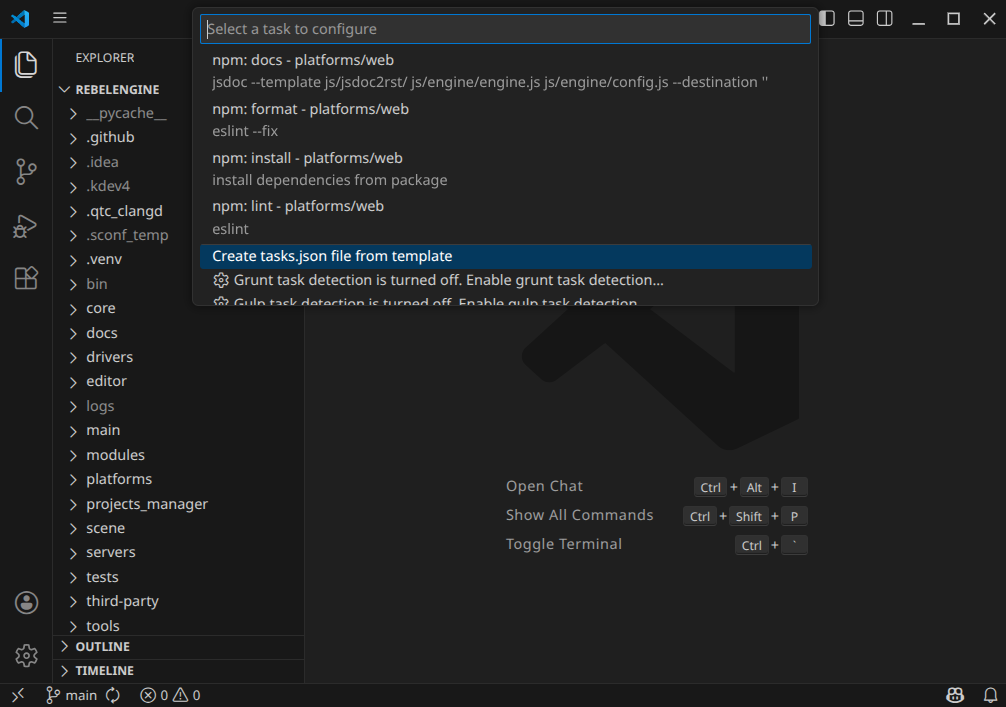Expand the main folder in explorer
The height and width of the screenshot is (707, 1006).
click(178, 430)
